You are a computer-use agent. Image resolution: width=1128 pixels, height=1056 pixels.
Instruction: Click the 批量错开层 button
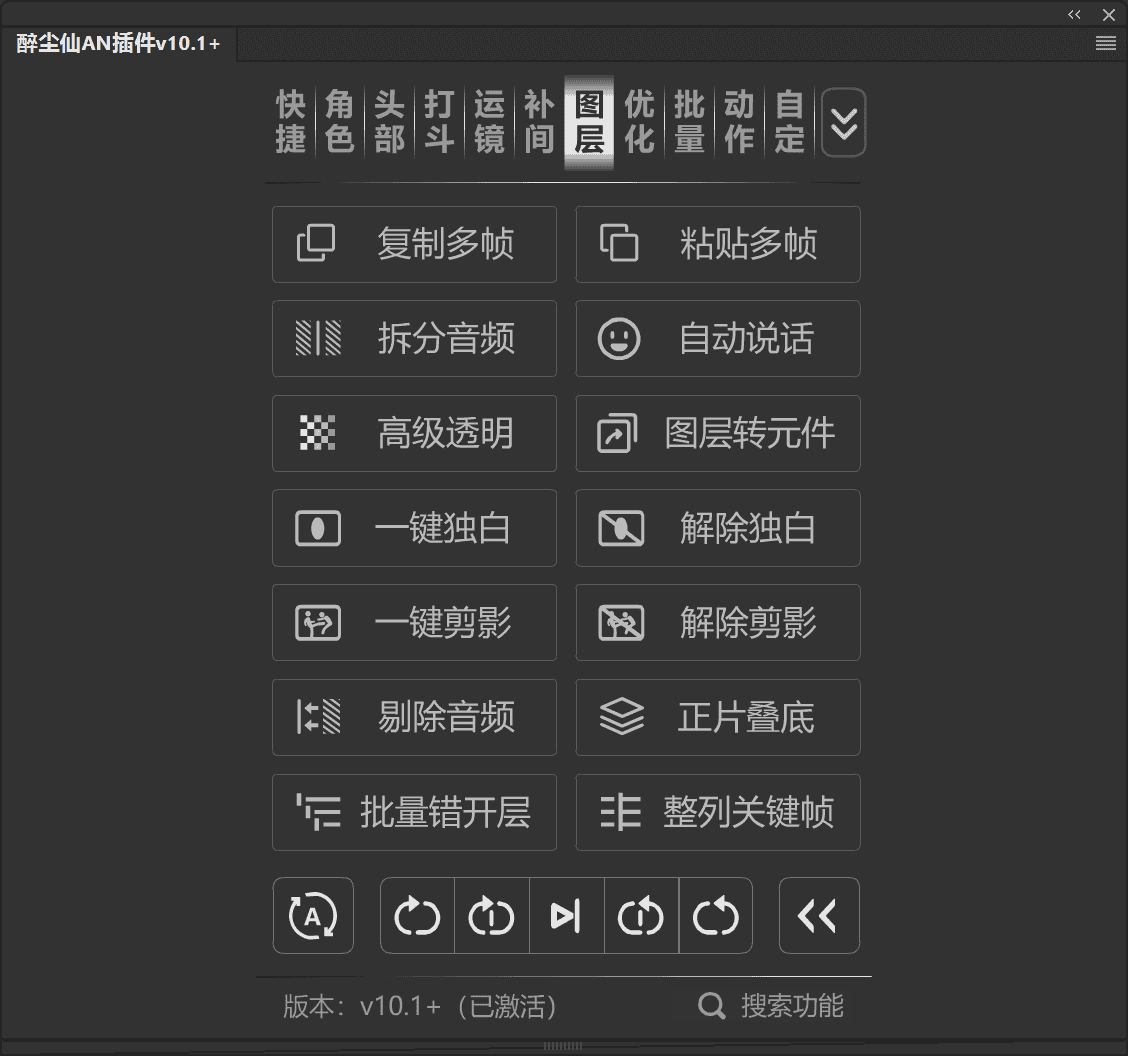click(x=414, y=812)
